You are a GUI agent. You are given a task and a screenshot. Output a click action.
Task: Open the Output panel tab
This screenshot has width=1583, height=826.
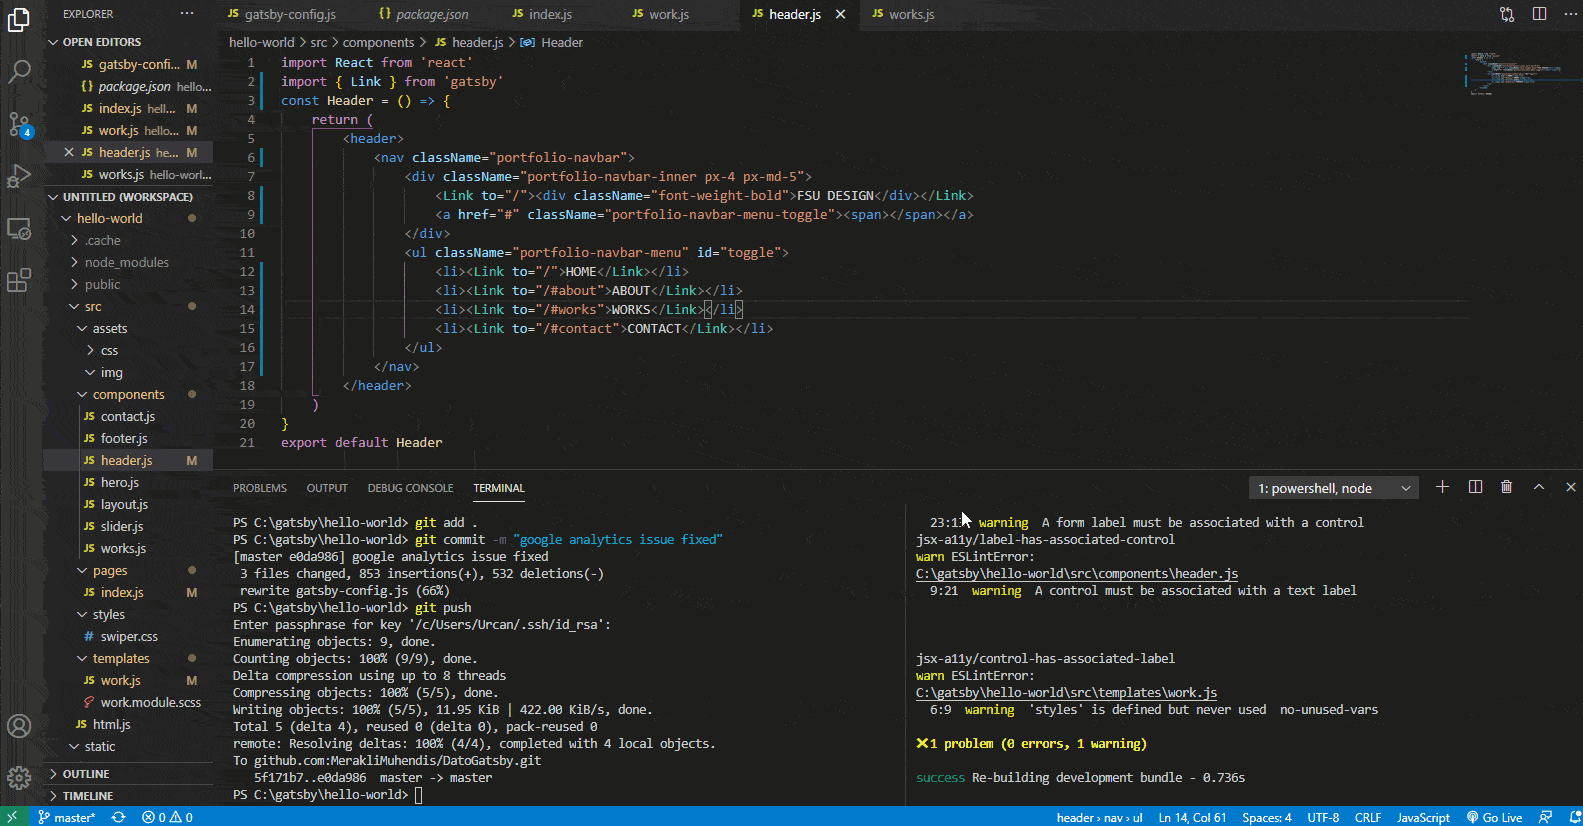tap(327, 488)
